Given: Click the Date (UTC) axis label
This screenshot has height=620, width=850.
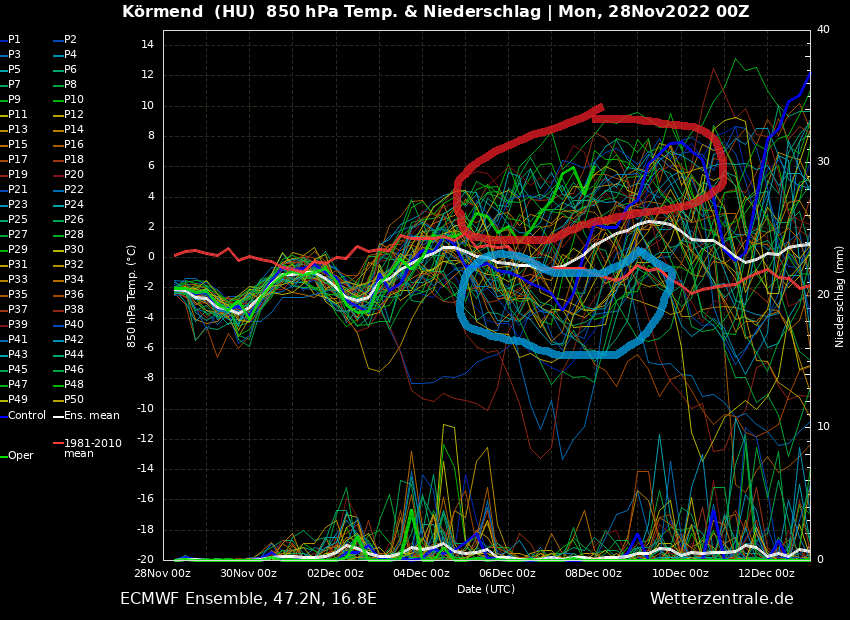Looking at the screenshot, I should coord(486,589).
